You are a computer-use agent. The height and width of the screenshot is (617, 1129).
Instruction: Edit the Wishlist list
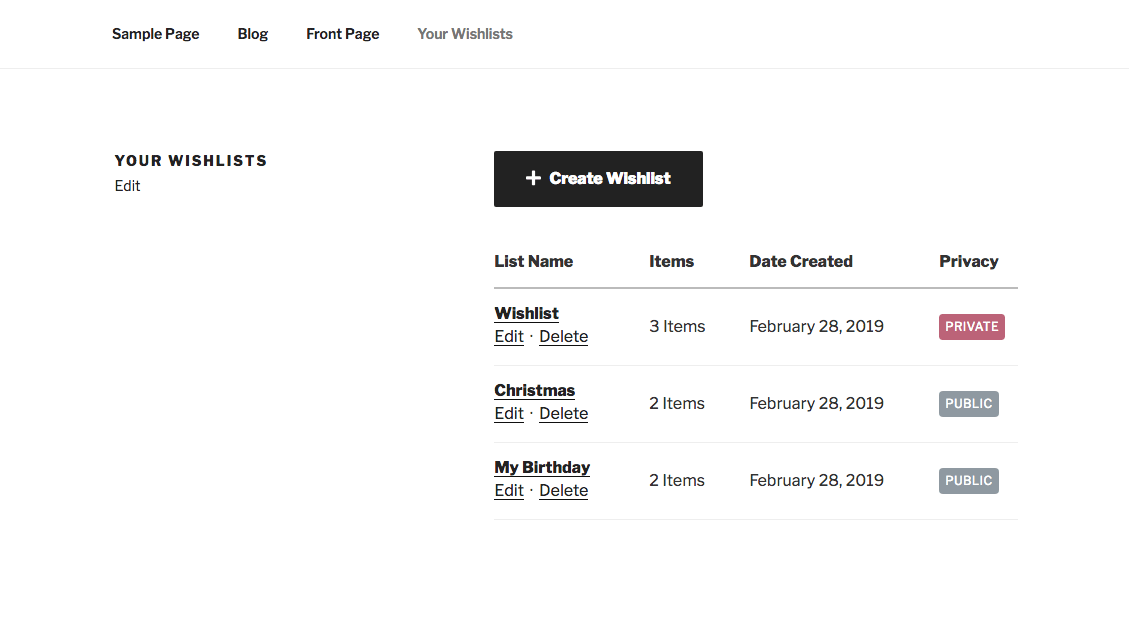click(509, 337)
